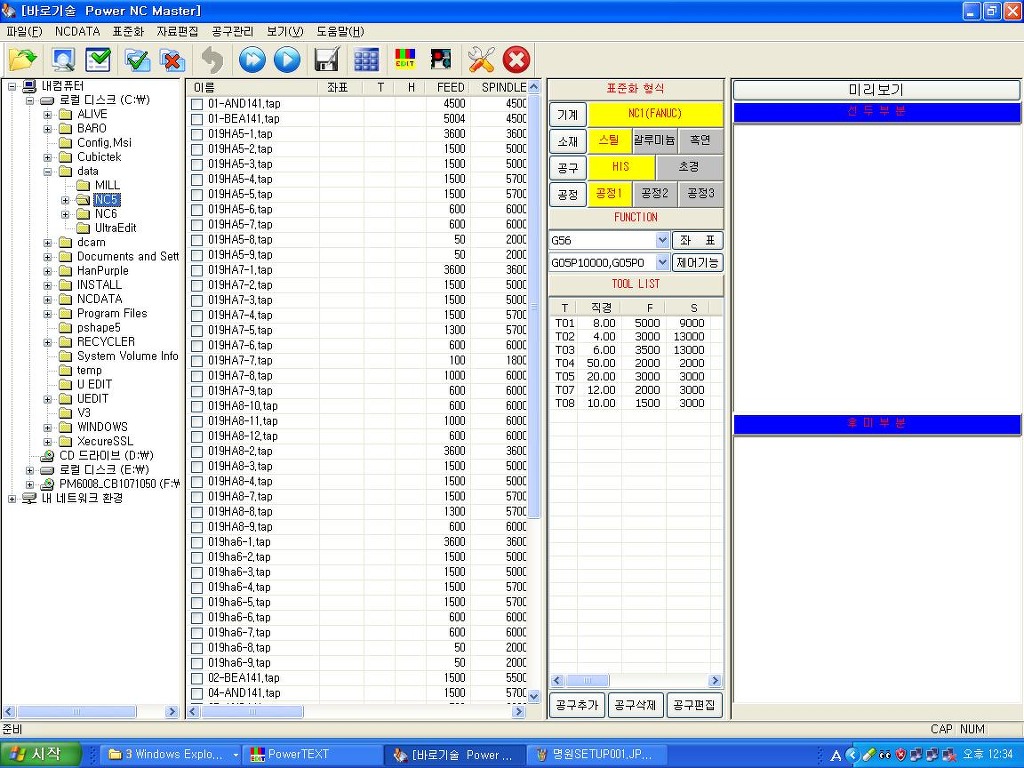Click the 공구추가 button

tap(577, 705)
